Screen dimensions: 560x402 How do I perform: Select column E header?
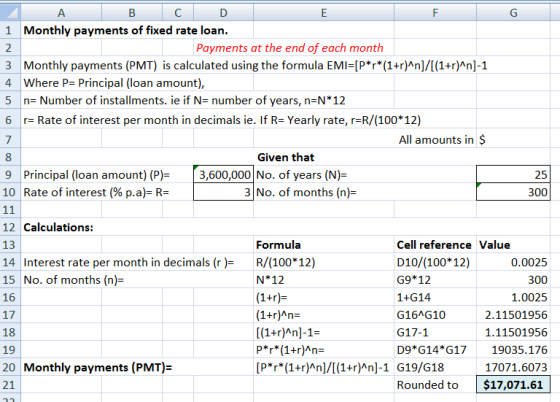click(x=324, y=13)
